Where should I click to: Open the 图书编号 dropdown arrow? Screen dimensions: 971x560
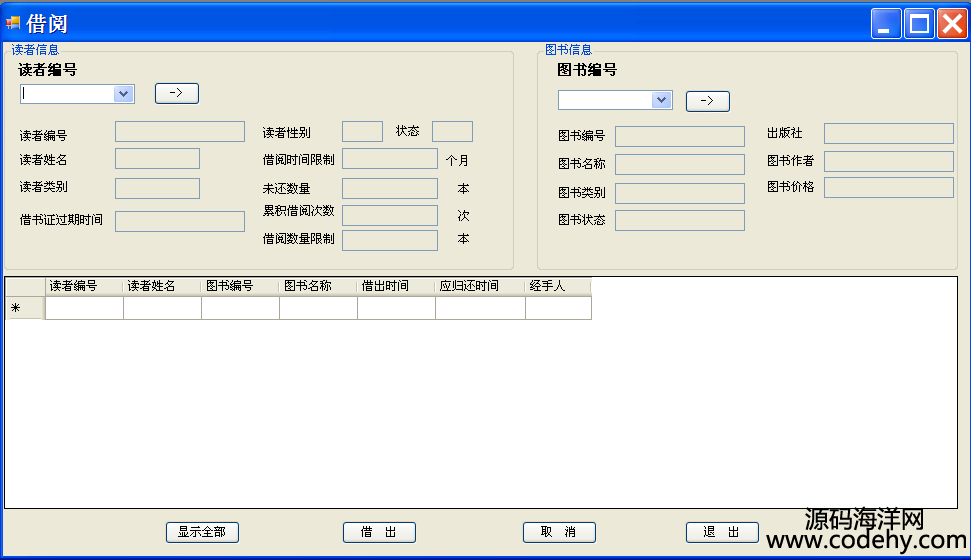point(661,100)
